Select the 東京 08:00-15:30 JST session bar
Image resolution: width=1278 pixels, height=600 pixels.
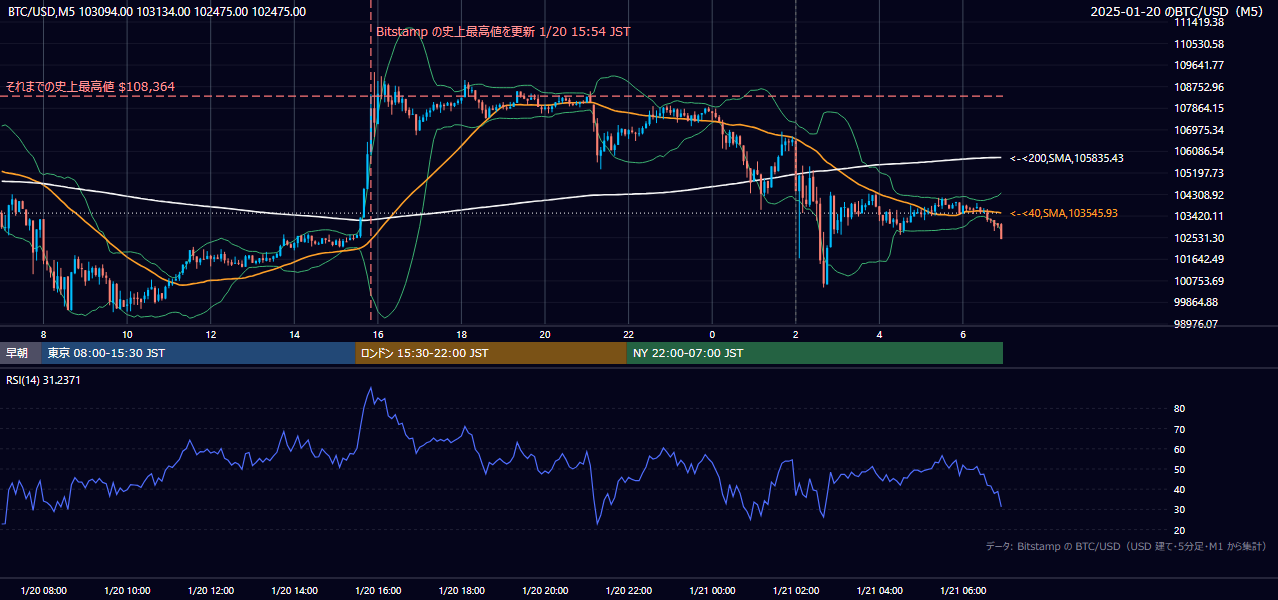tap(198, 353)
